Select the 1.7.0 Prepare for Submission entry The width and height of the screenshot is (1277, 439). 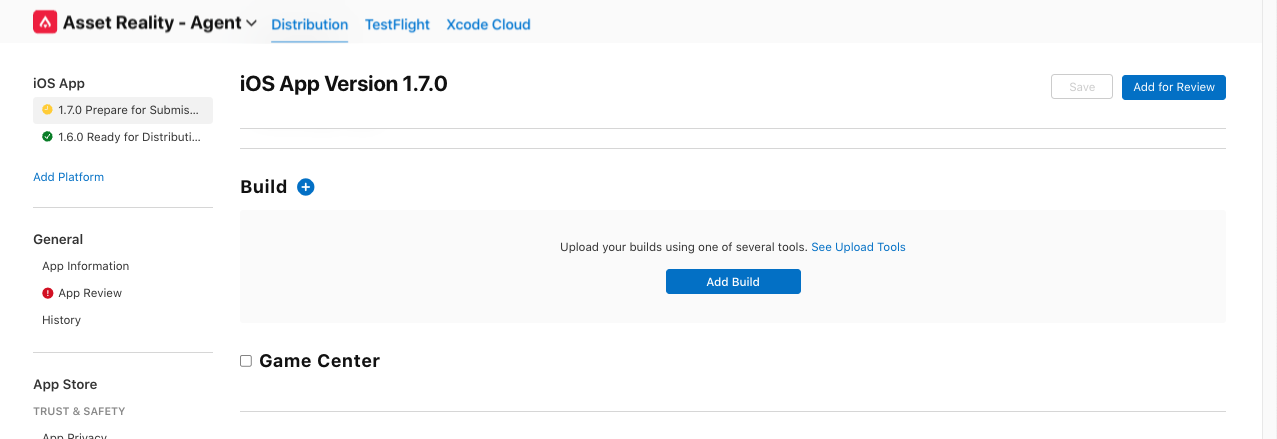click(x=129, y=110)
